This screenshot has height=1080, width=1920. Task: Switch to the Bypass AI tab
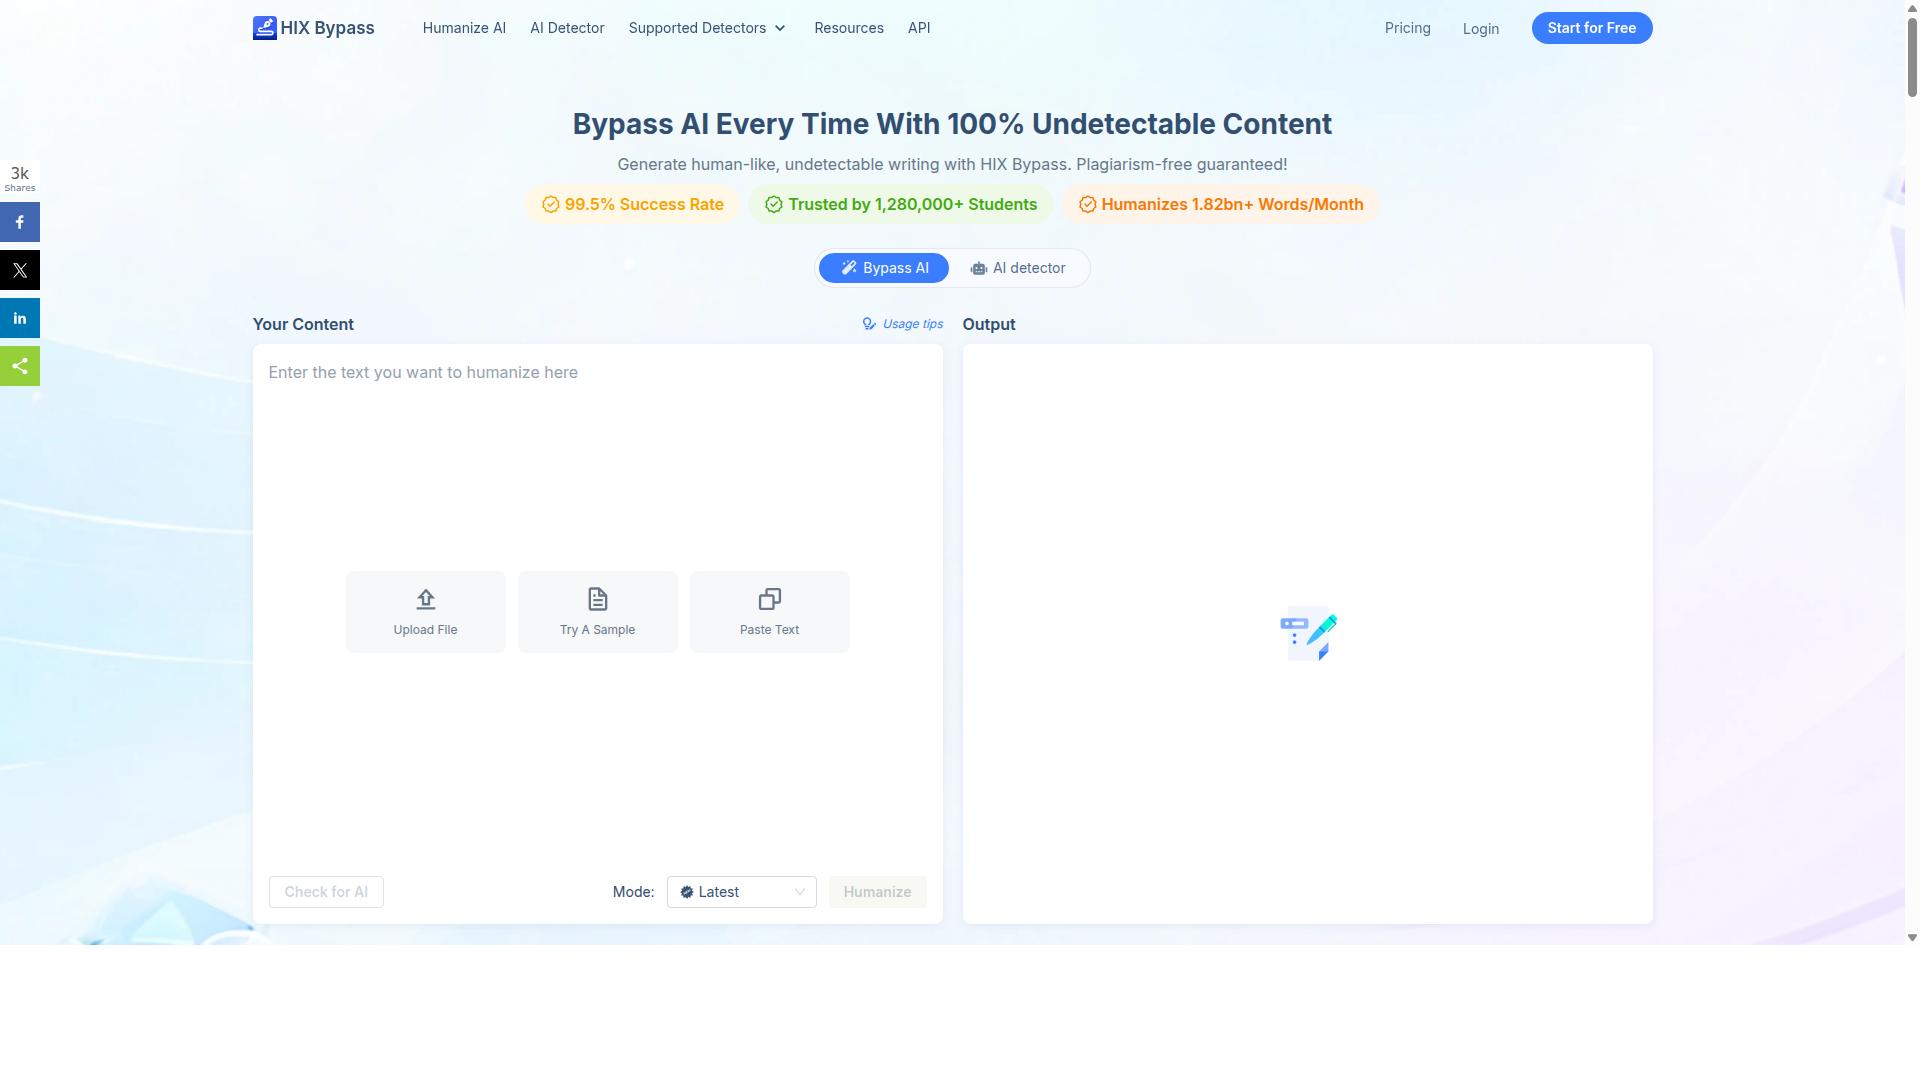pos(884,268)
